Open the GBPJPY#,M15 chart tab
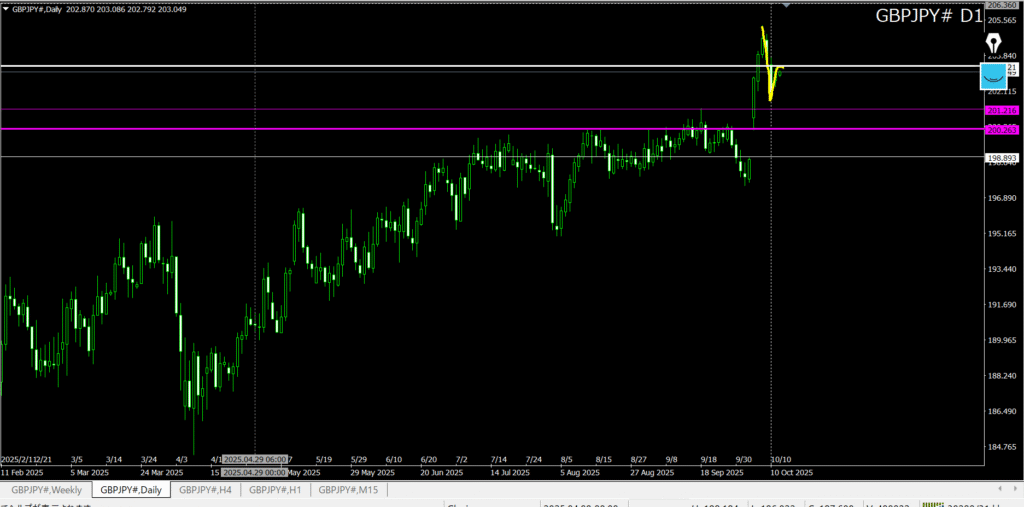This screenshot has width=1024, height=507. tap(349, 489)
